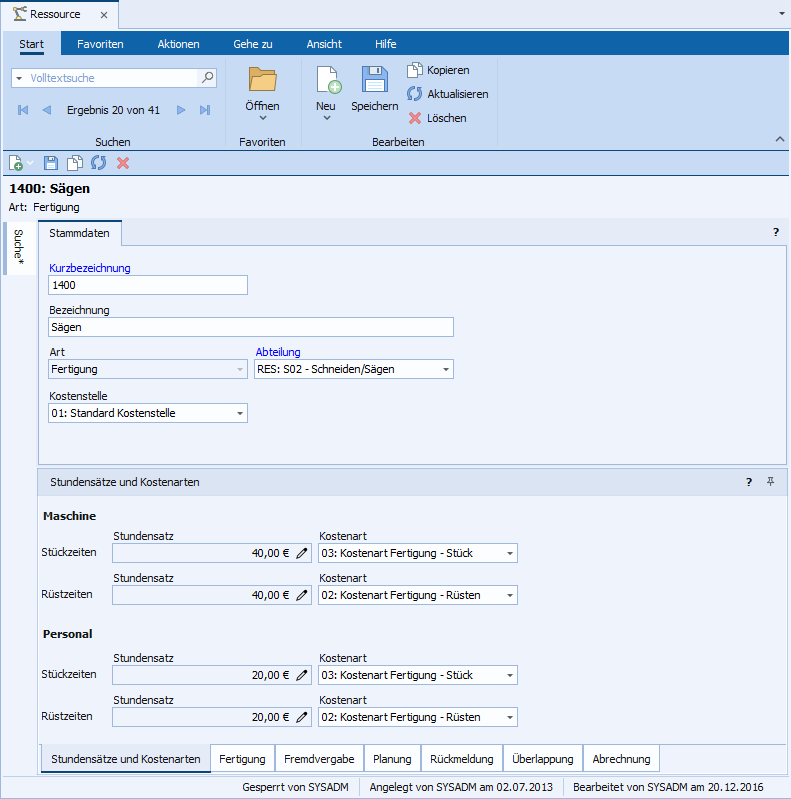Open the Suche side panel tab

[18, 248]
